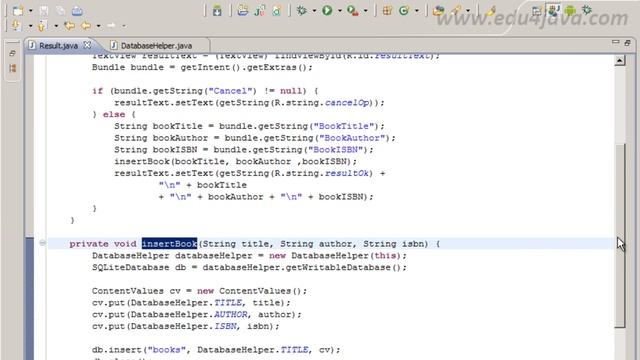Click the "BookTitle" string literal
This screenshot has width=640, height=360.
click(x=343, y=126)
